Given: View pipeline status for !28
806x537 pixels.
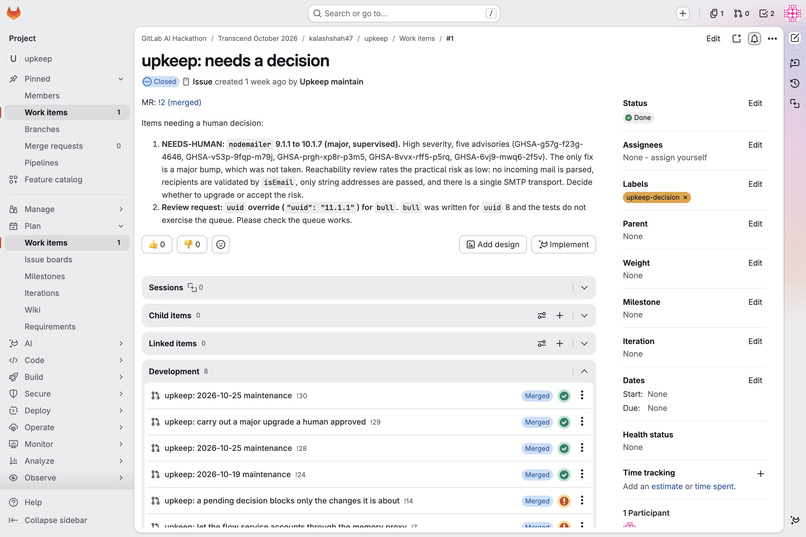Looking at the screenshot, I should pos(564,448).
